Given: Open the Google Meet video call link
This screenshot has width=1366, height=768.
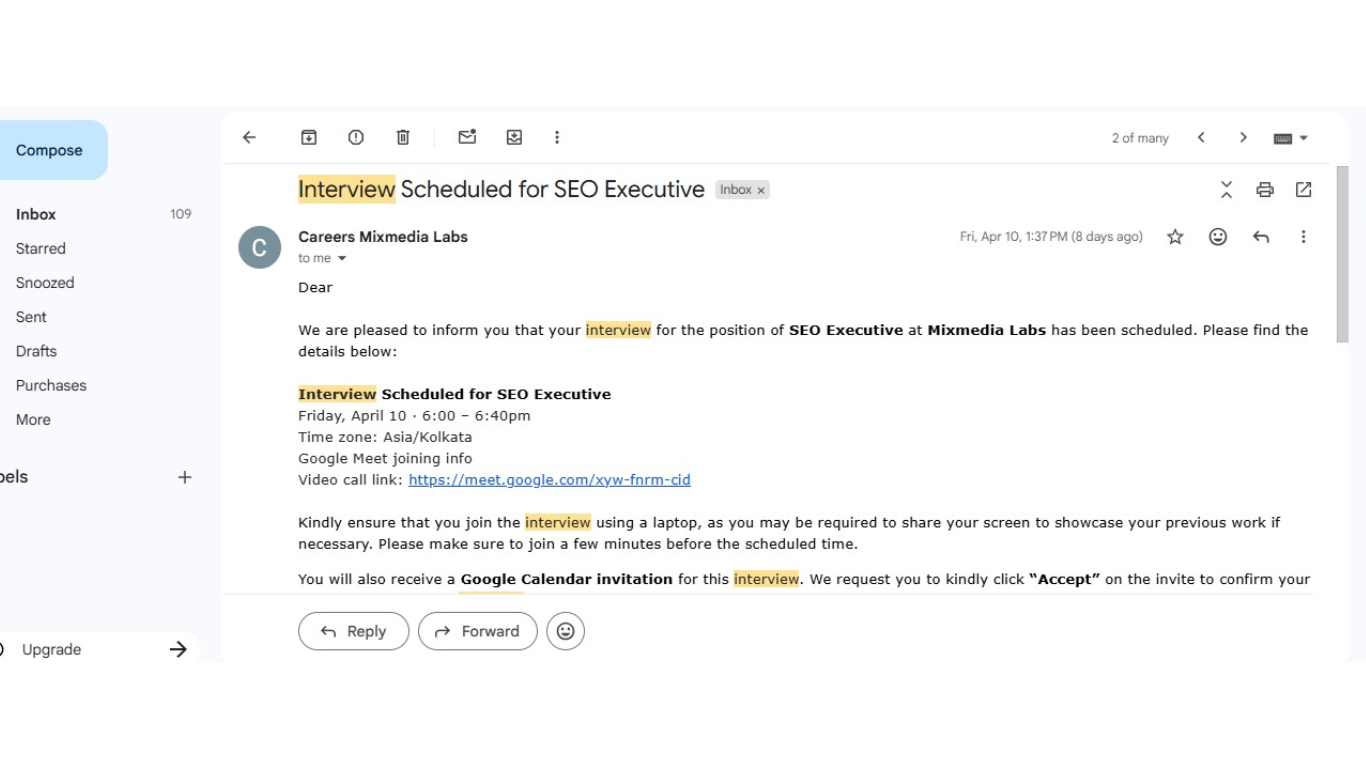Looking at the screenshot, I should [550, 480].
